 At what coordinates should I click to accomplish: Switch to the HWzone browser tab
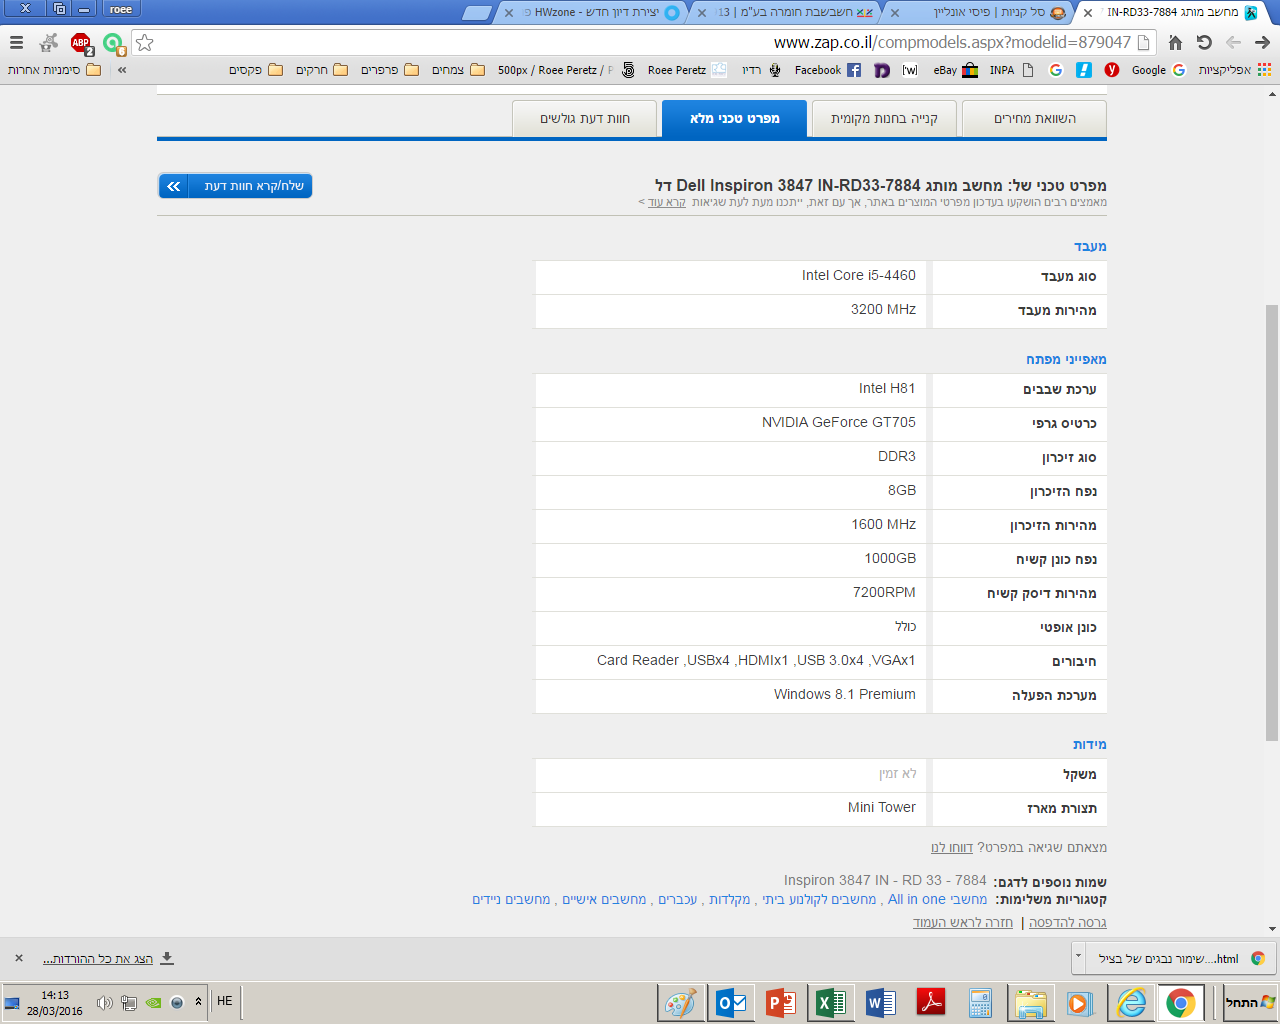(x=590, y=12)
